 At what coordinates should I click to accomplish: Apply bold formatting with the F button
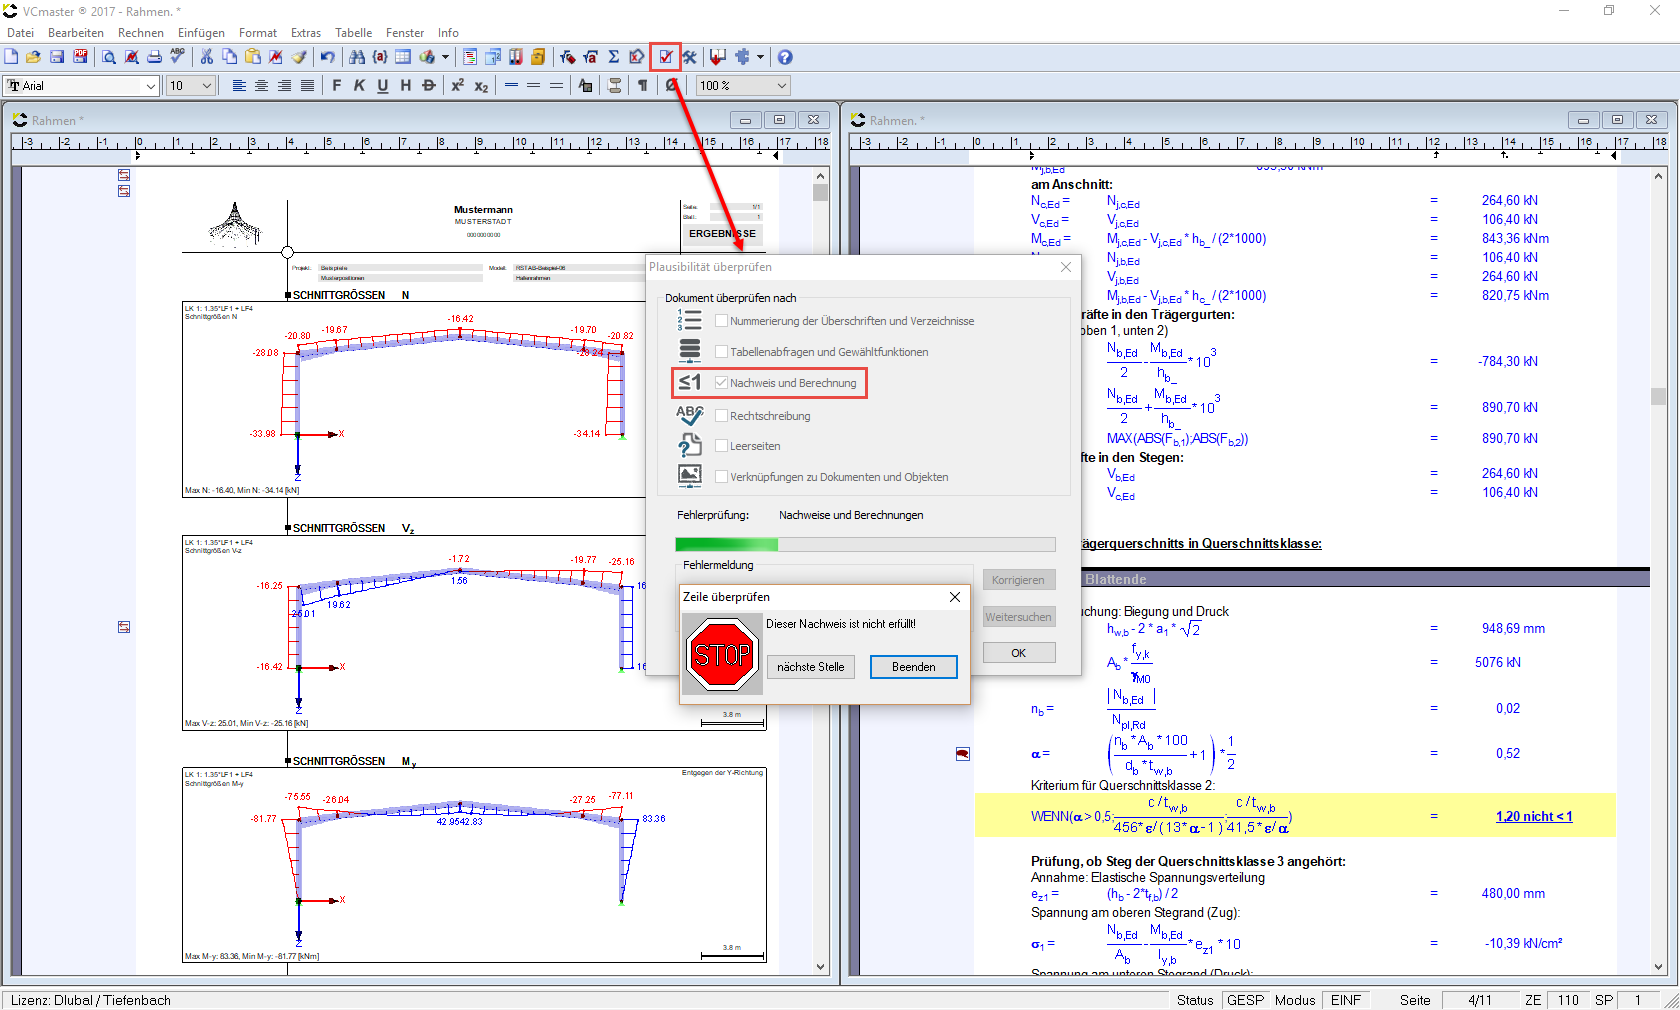click(x=337, y=86)
